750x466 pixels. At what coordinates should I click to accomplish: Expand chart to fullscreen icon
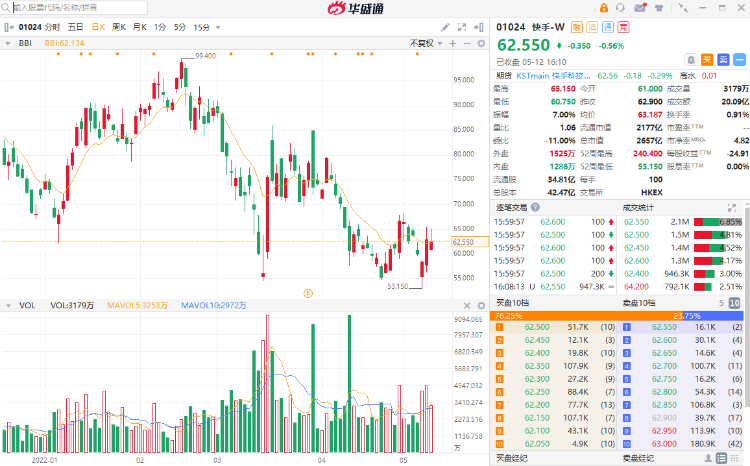point(462,27)
